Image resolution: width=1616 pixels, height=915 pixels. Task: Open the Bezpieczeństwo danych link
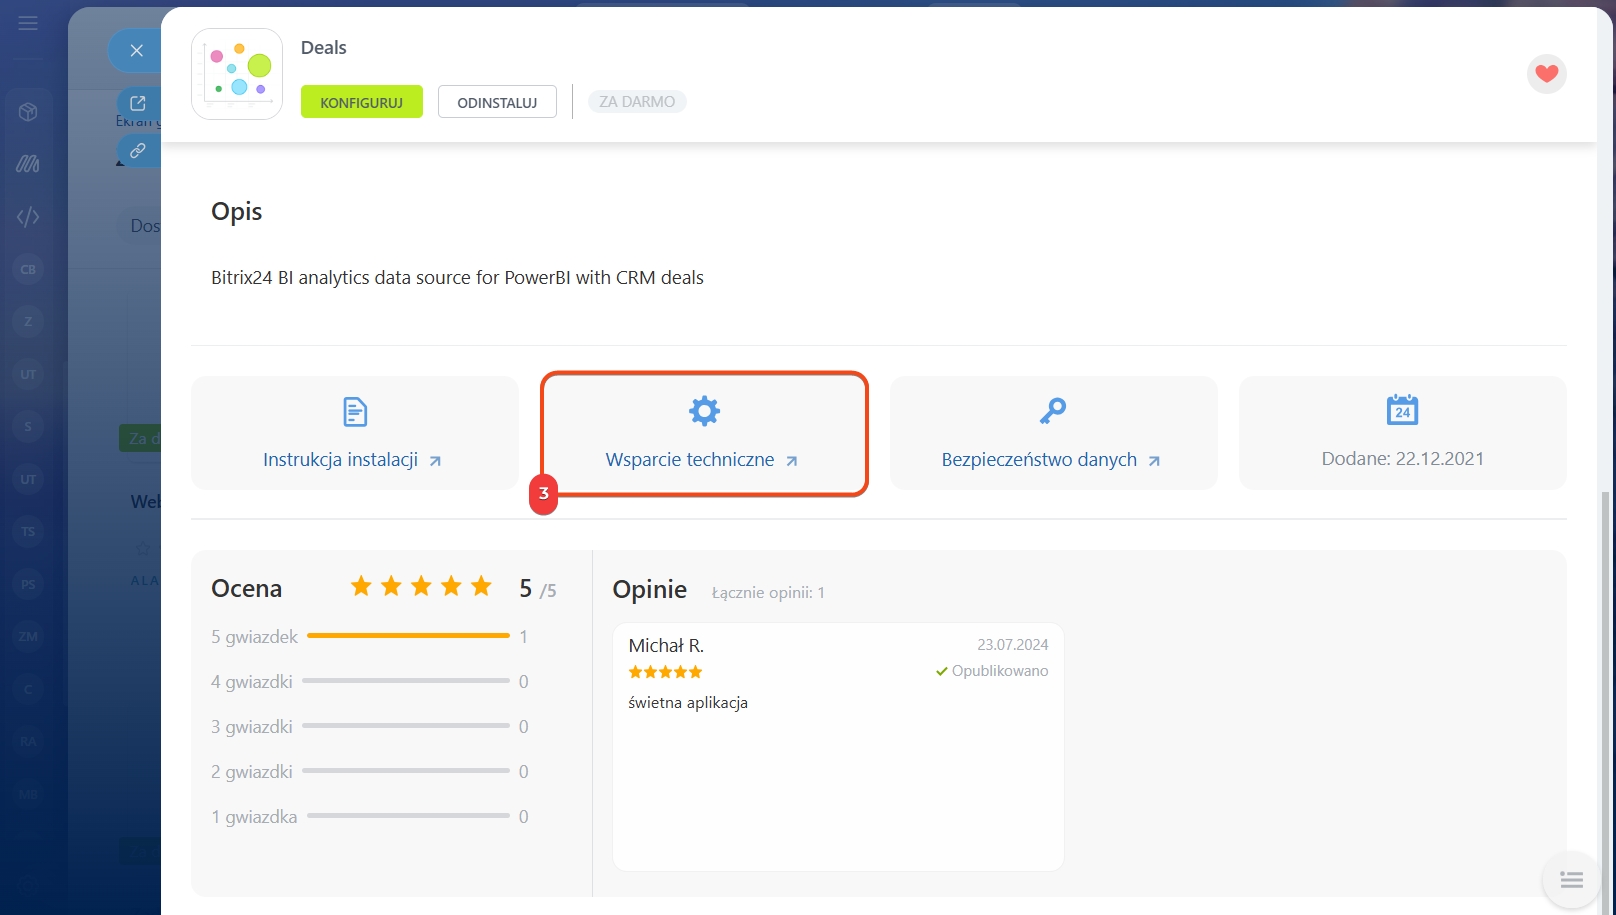1051,460
